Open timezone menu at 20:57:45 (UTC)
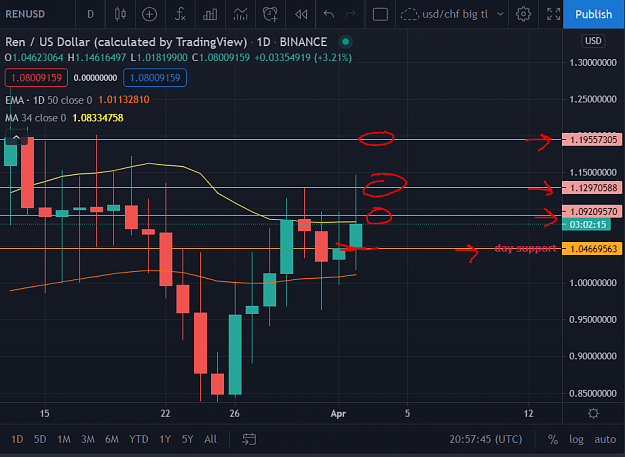This screenshot has height=457, width=625. click(486, 439)
